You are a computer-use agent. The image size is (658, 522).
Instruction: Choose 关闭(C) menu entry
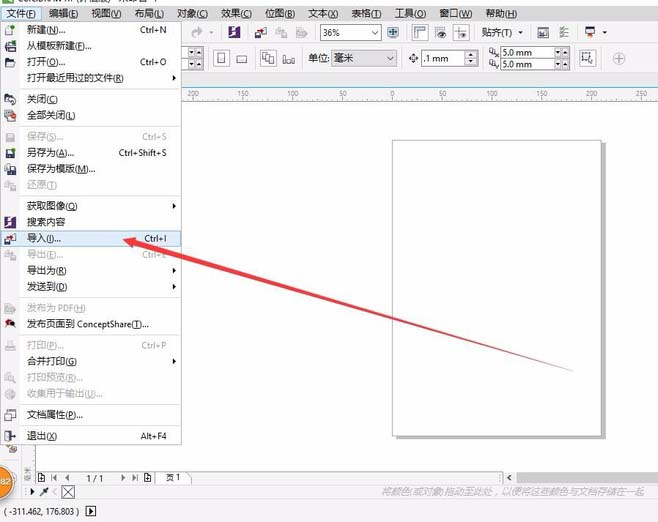pos(91,99)
